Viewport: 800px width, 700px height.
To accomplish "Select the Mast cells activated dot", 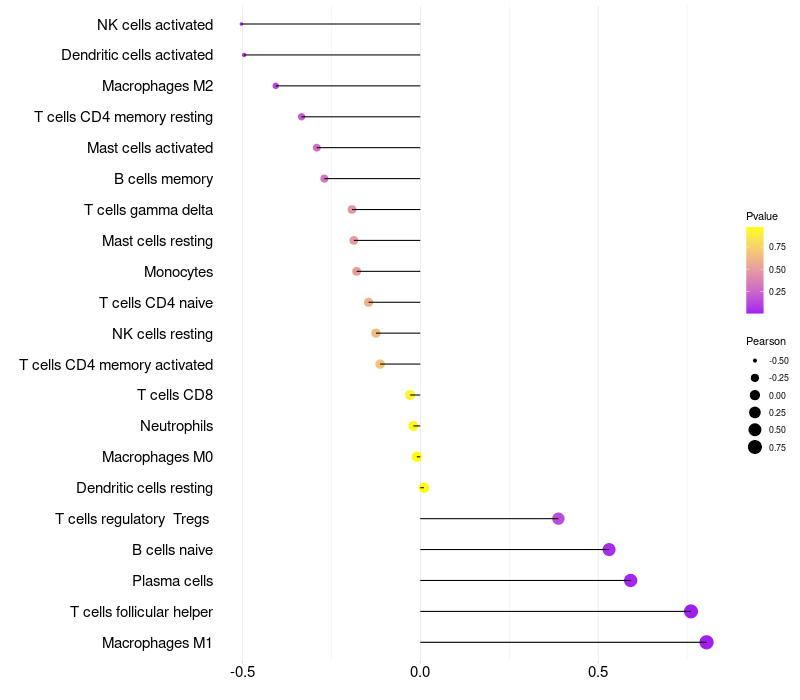I will [317, 148].
